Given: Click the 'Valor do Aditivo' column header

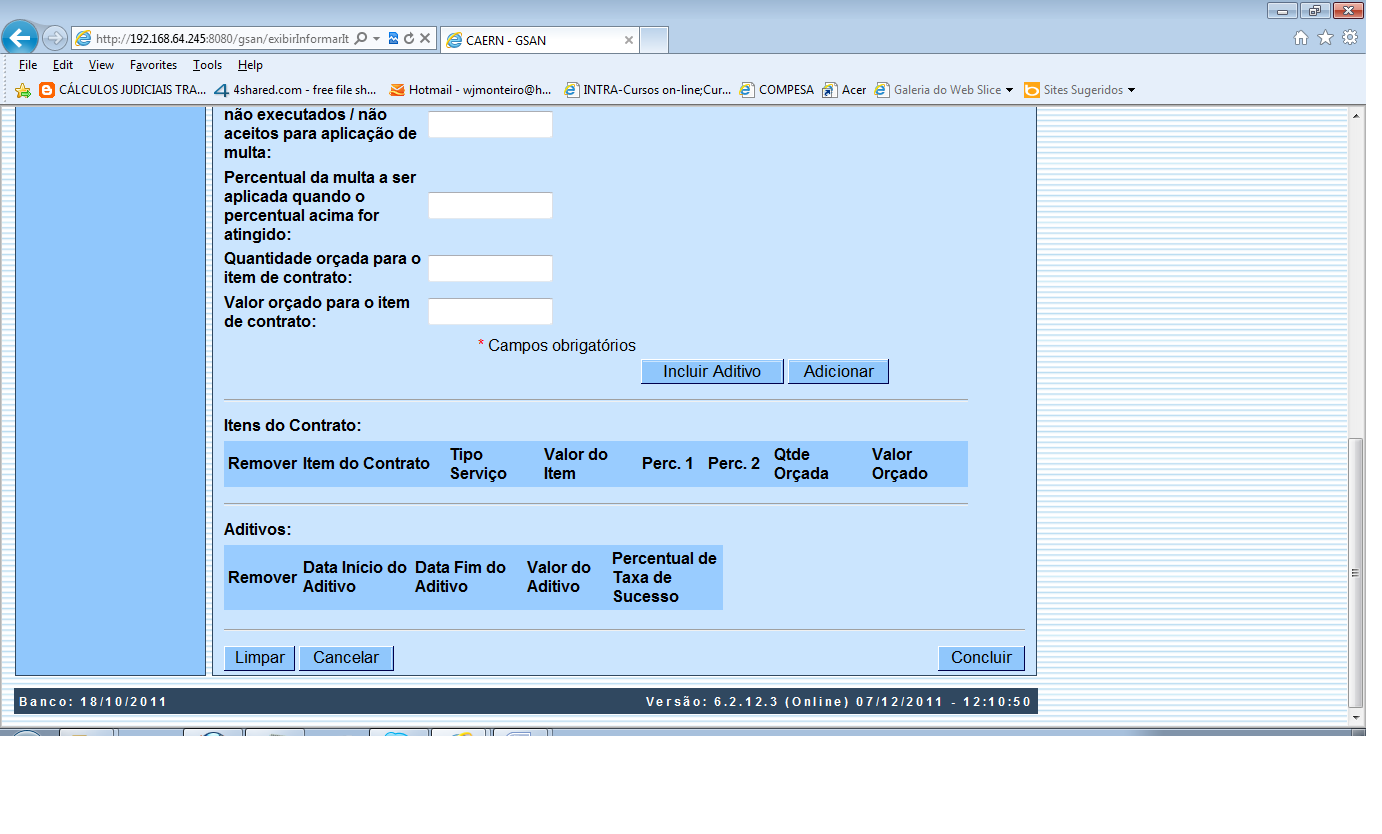Looking at the screenshot, I should 559,577.
